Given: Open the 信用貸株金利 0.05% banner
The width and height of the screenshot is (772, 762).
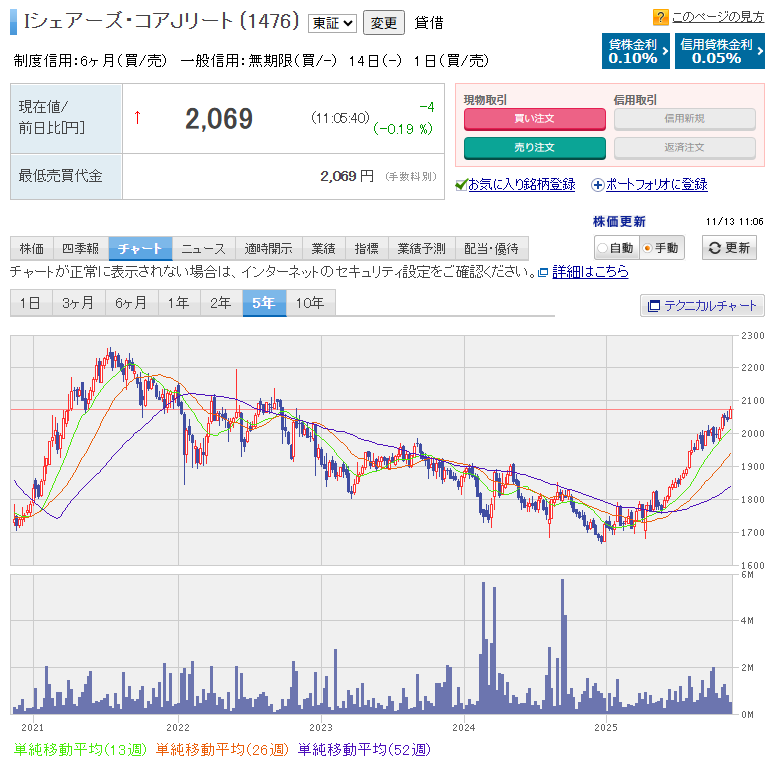Looking at the screenshot, I should 719,51.
